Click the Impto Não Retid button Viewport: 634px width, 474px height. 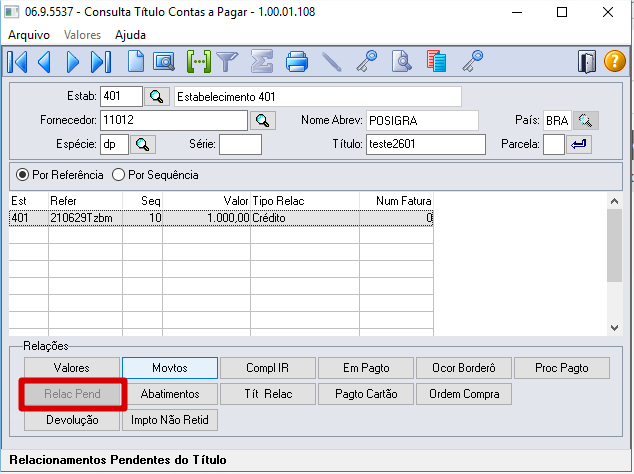pyautogui.click(x=170, y=420)
